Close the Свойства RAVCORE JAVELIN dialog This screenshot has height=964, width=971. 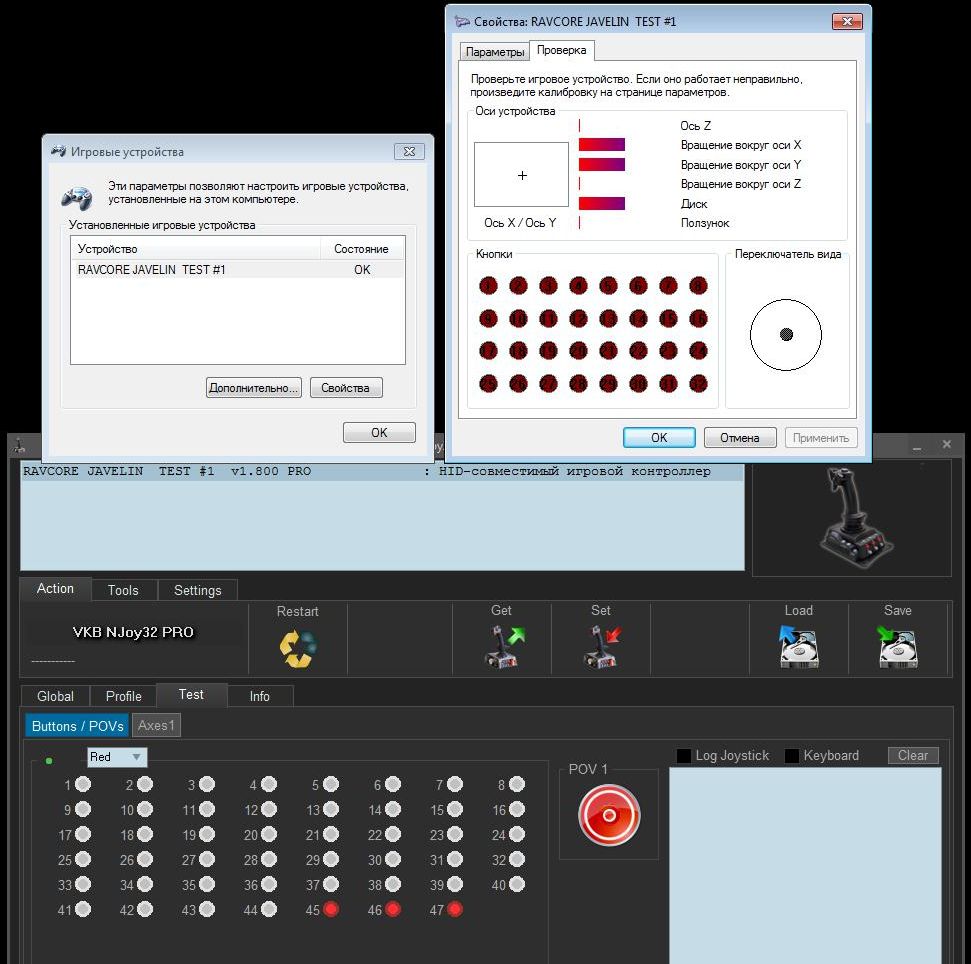(x=847, y=21)
